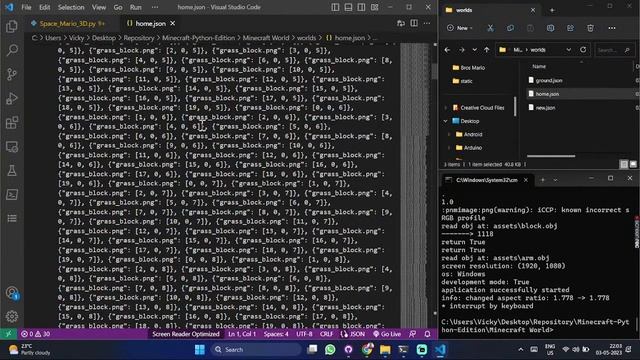Toggle Primary Side Bar layout button
Image resolution: width=640 pixels, height=360 pixels.
pyautogui.click(x=335, y=7)
